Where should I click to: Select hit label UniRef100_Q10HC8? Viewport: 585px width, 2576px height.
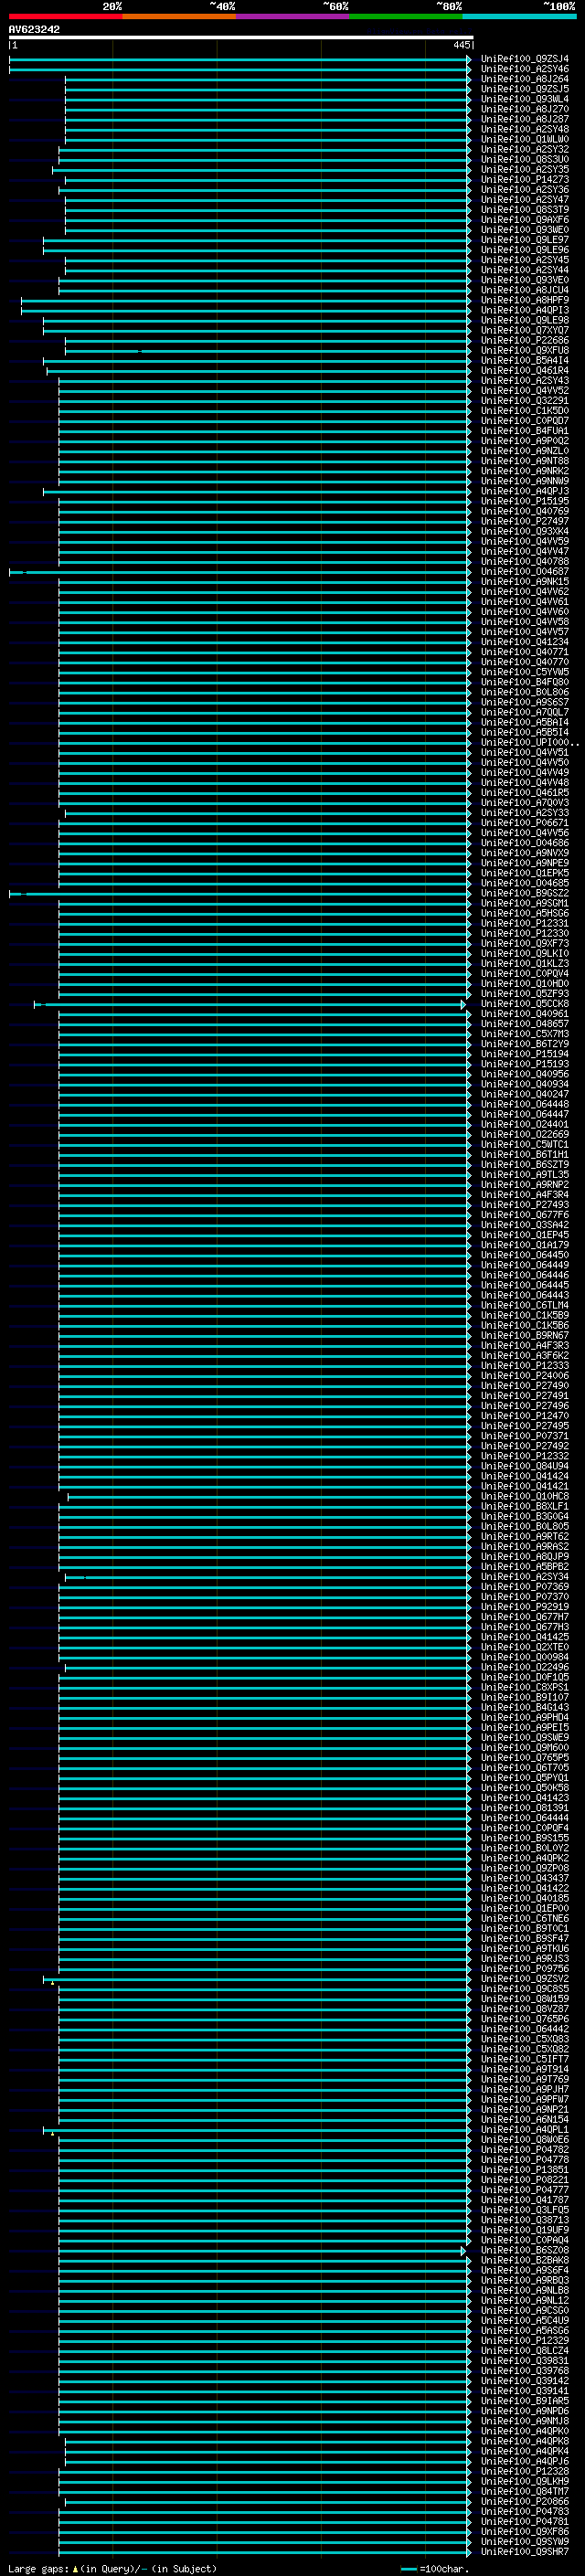click(525, 1496)
